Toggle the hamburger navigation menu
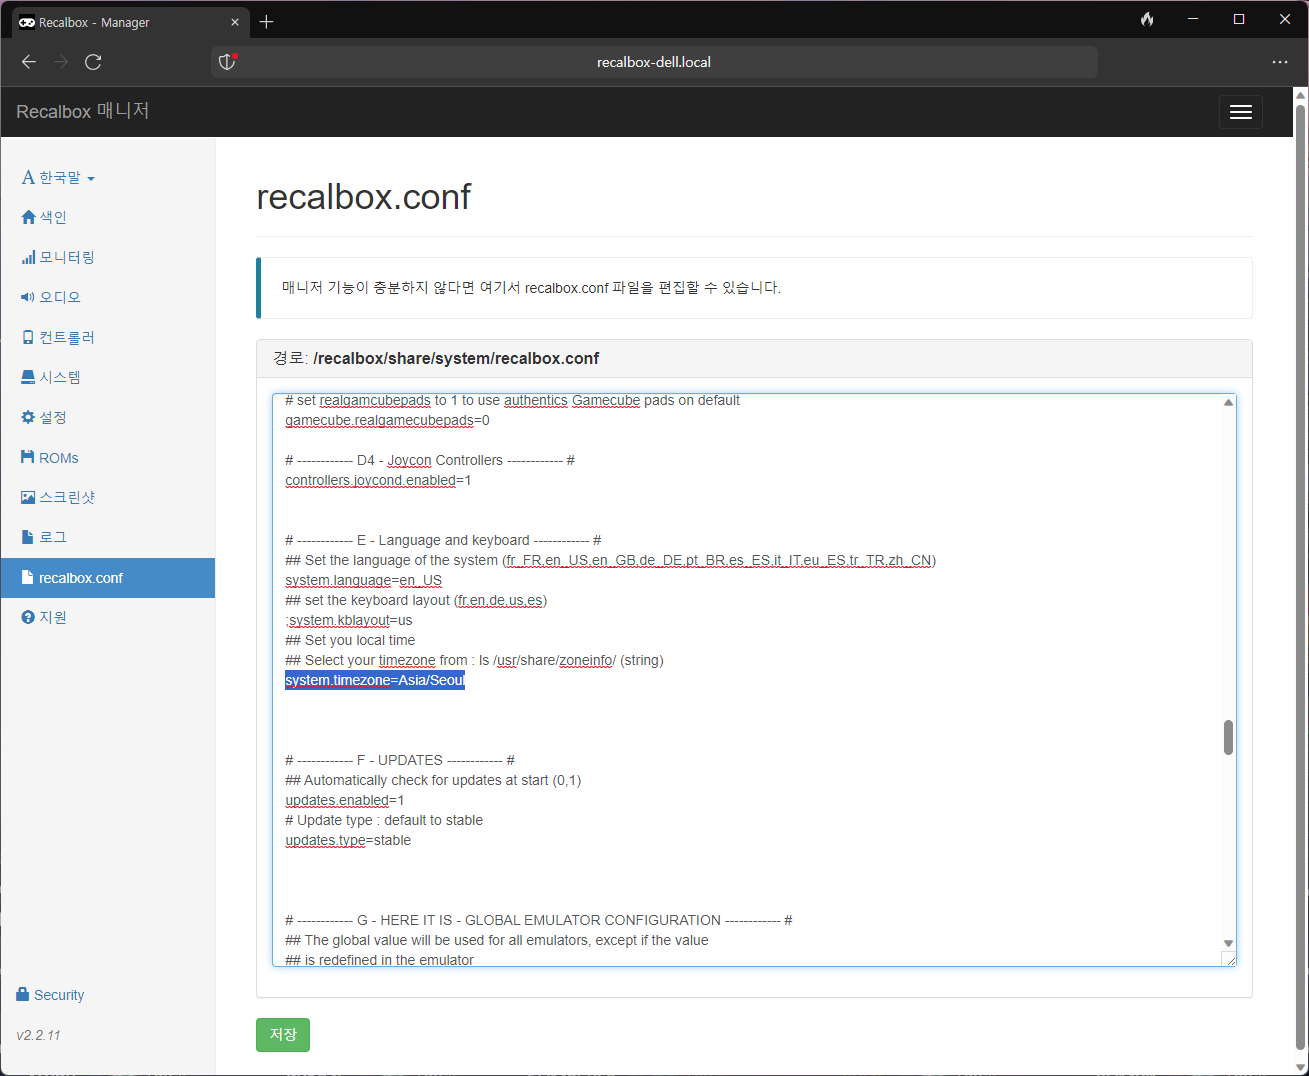This screenshot has height=1076, width=1309. (1241, 112)
